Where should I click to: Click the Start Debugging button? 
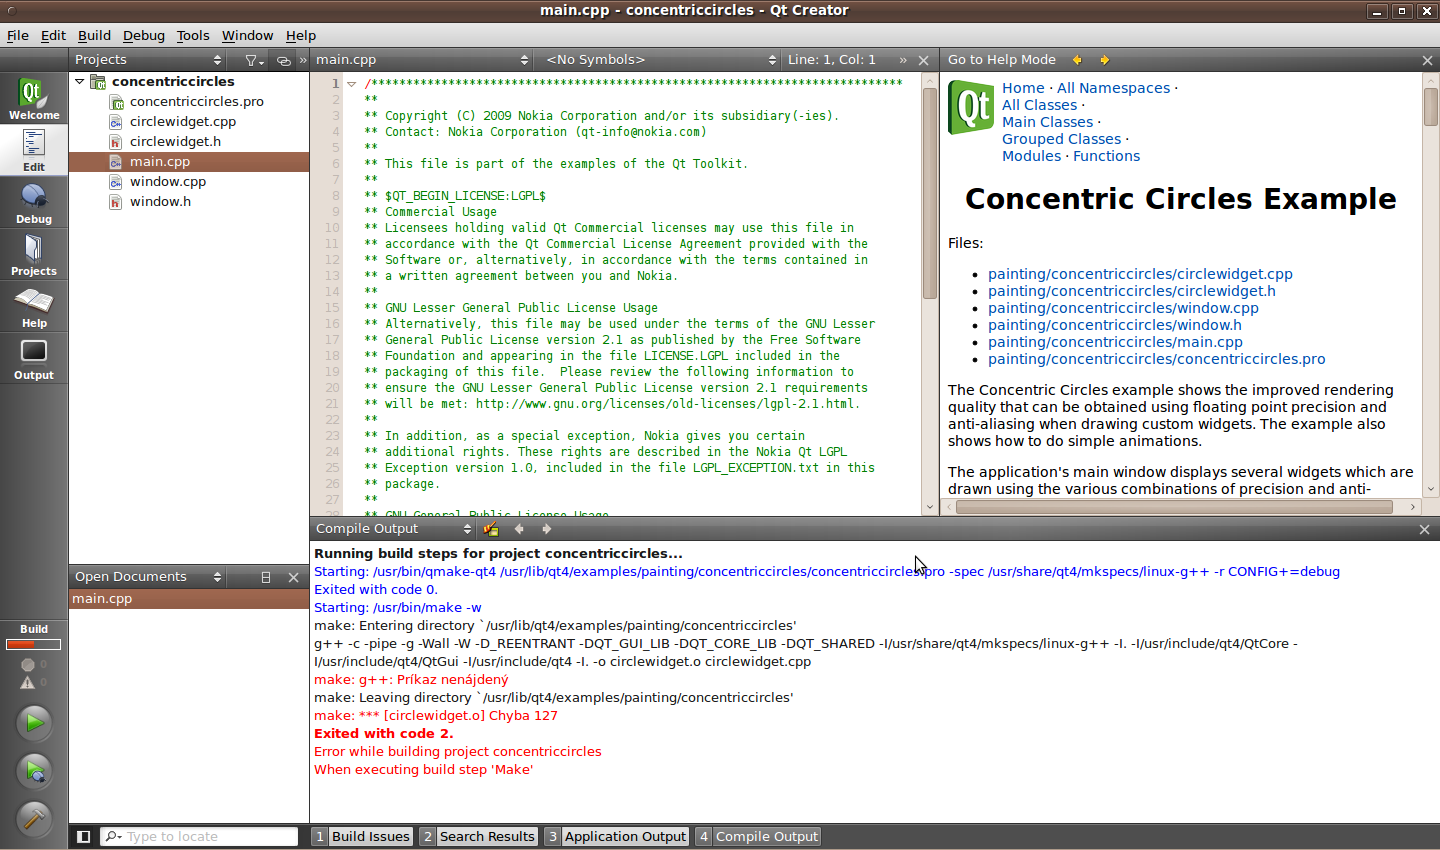click(34, 771)
